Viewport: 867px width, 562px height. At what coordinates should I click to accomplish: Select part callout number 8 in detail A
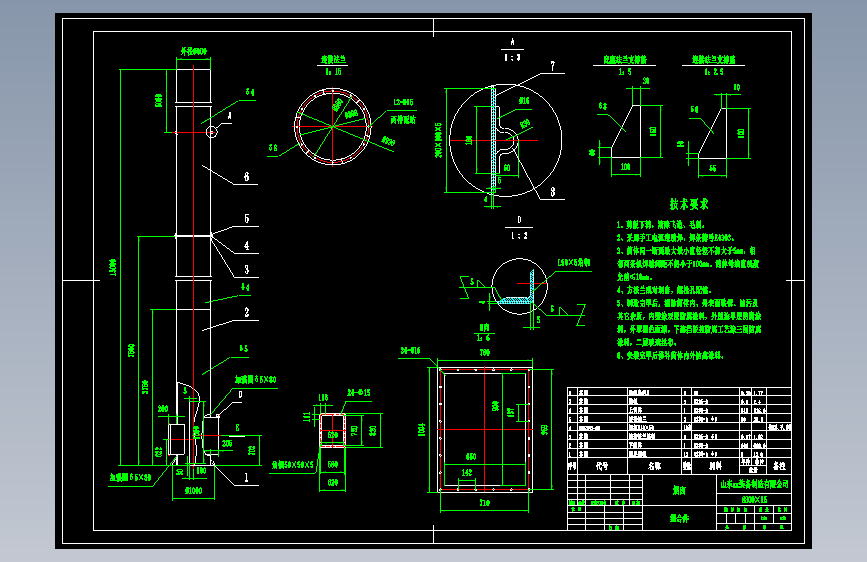tap(552, 192)
